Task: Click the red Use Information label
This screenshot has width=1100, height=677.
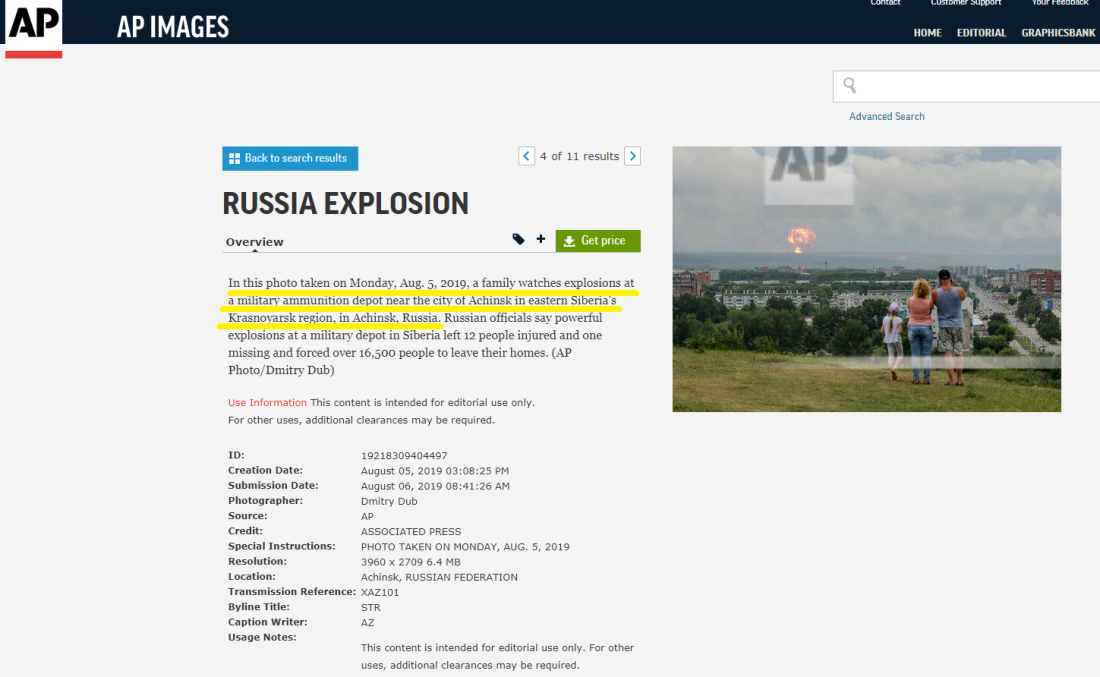Action: coord(267,403)
